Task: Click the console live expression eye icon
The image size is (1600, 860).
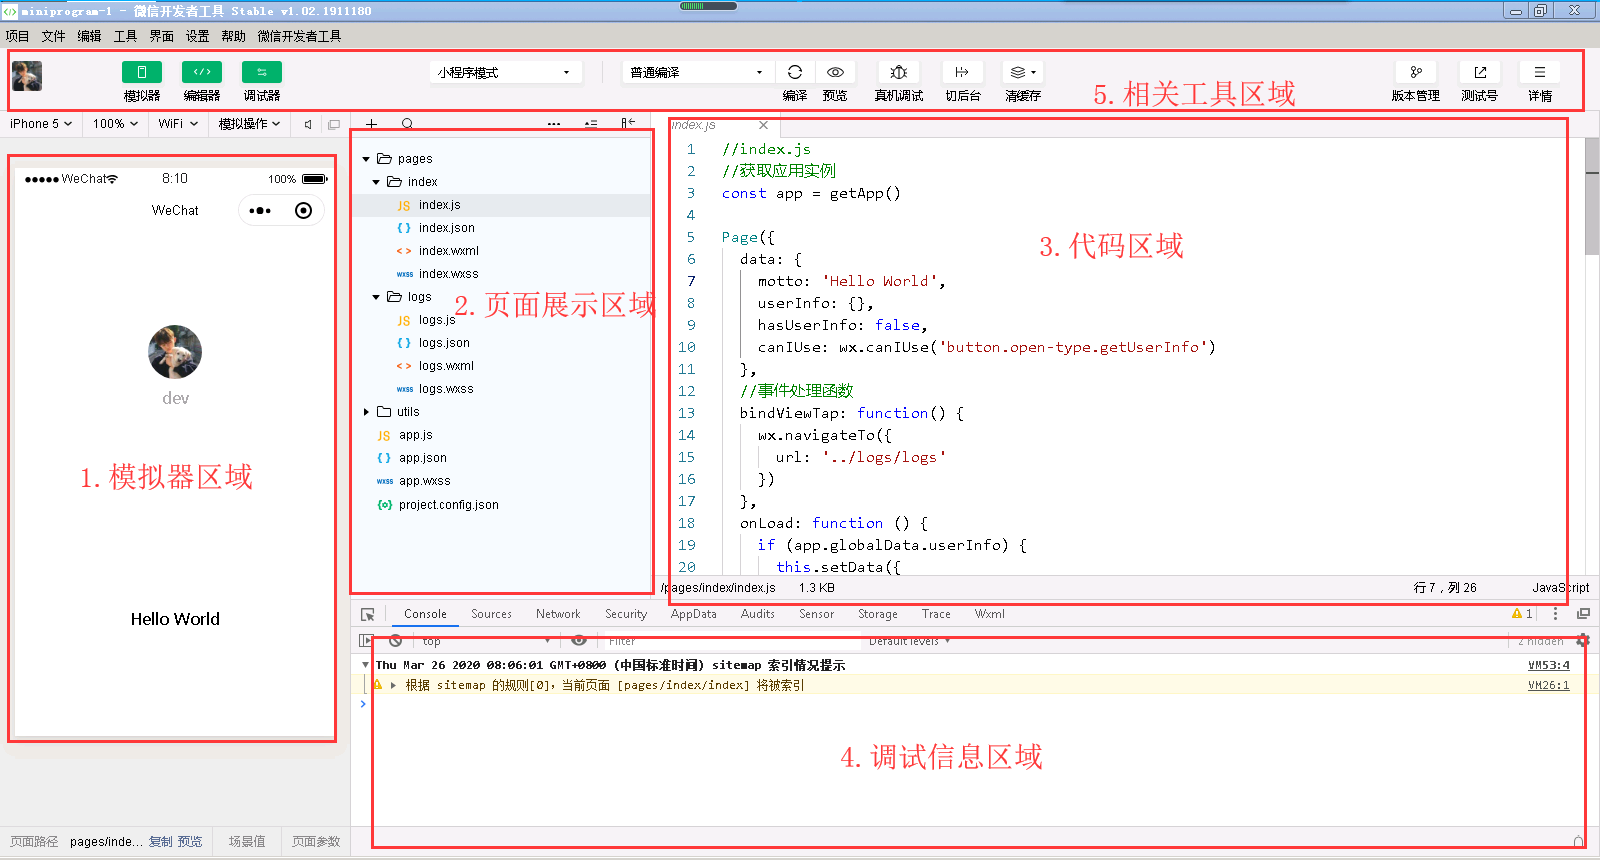Action: click(578, 641)
